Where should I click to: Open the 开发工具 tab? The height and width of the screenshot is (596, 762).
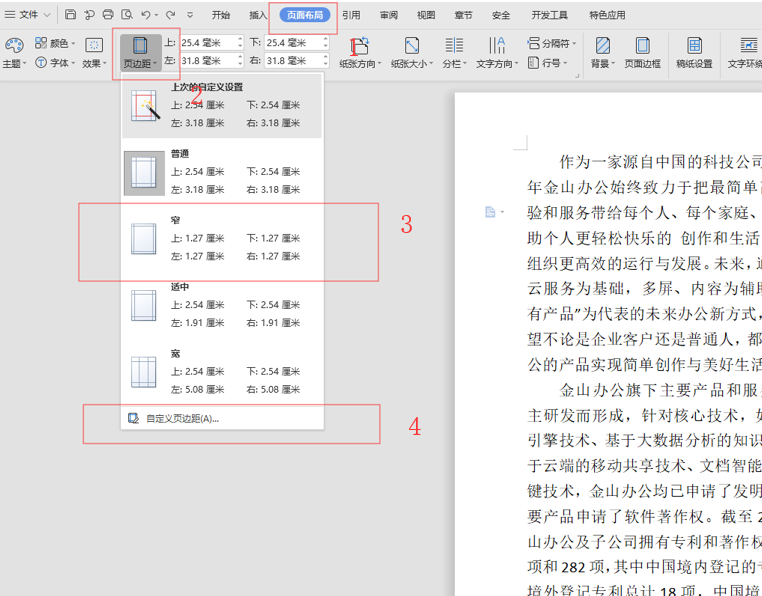[x=549, y=15]
